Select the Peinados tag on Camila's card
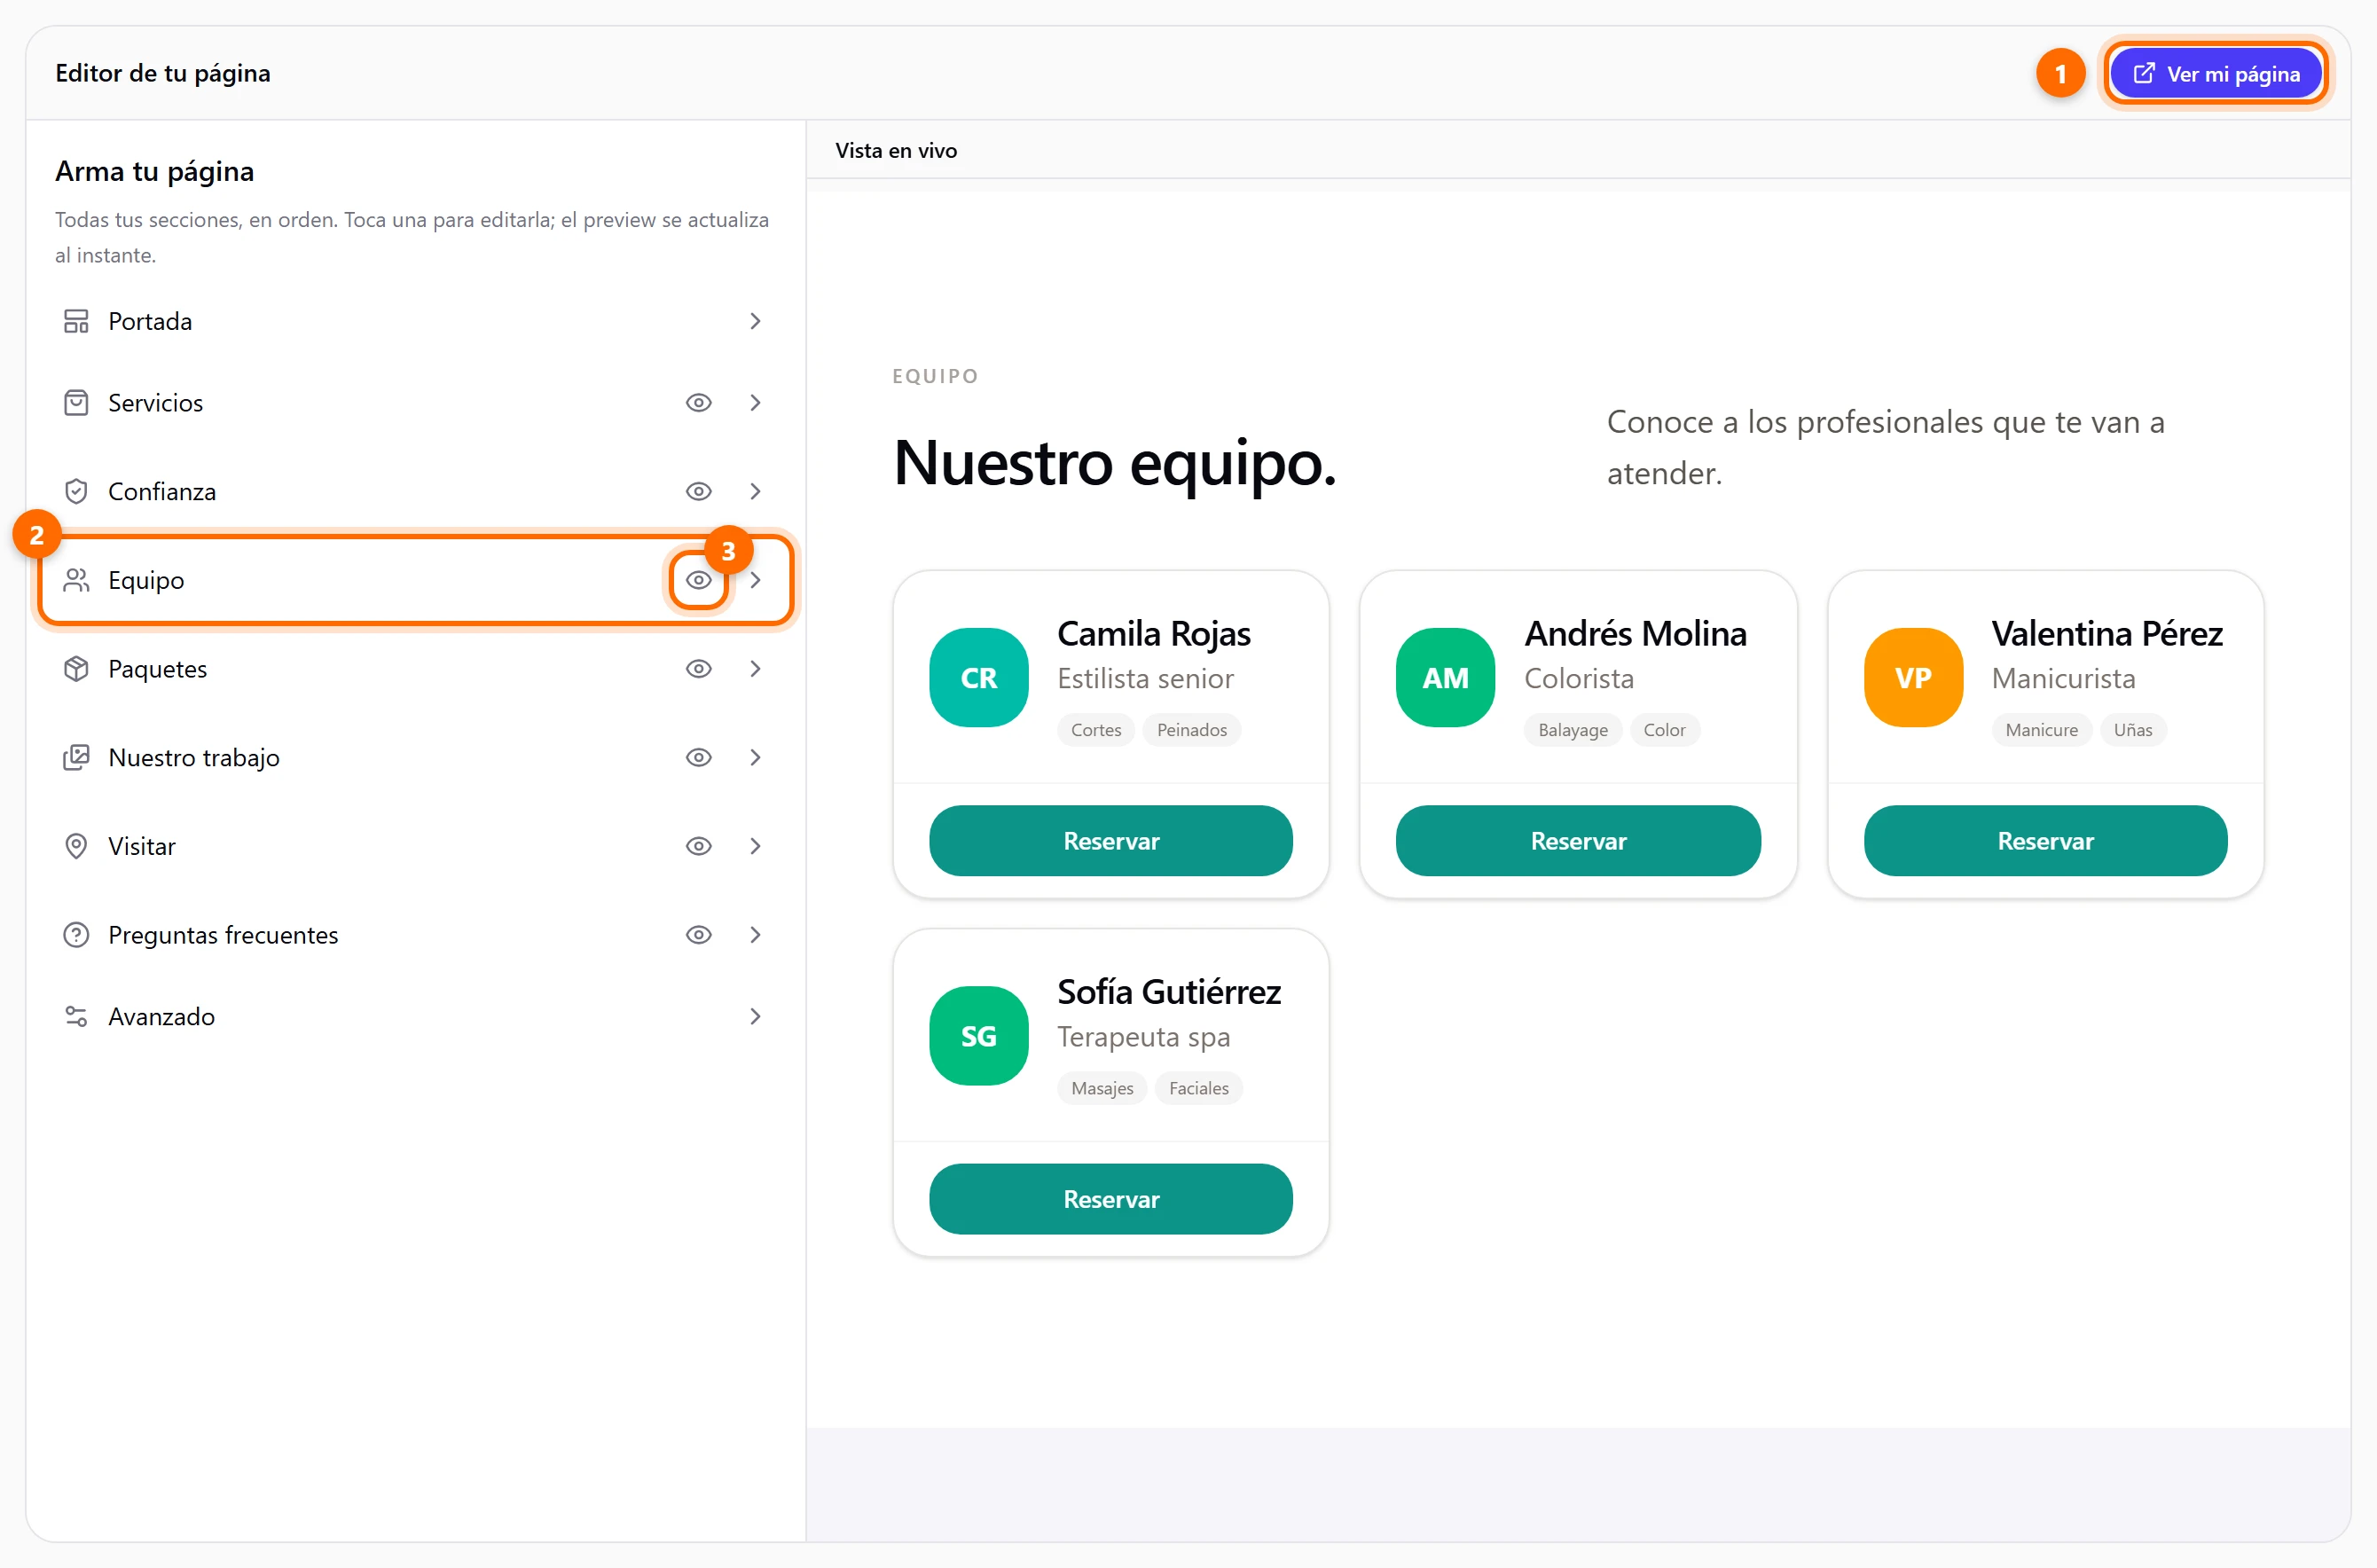Image resolution: width=2377 pixels, height=1568 pixels. (x=1191, y=730)
